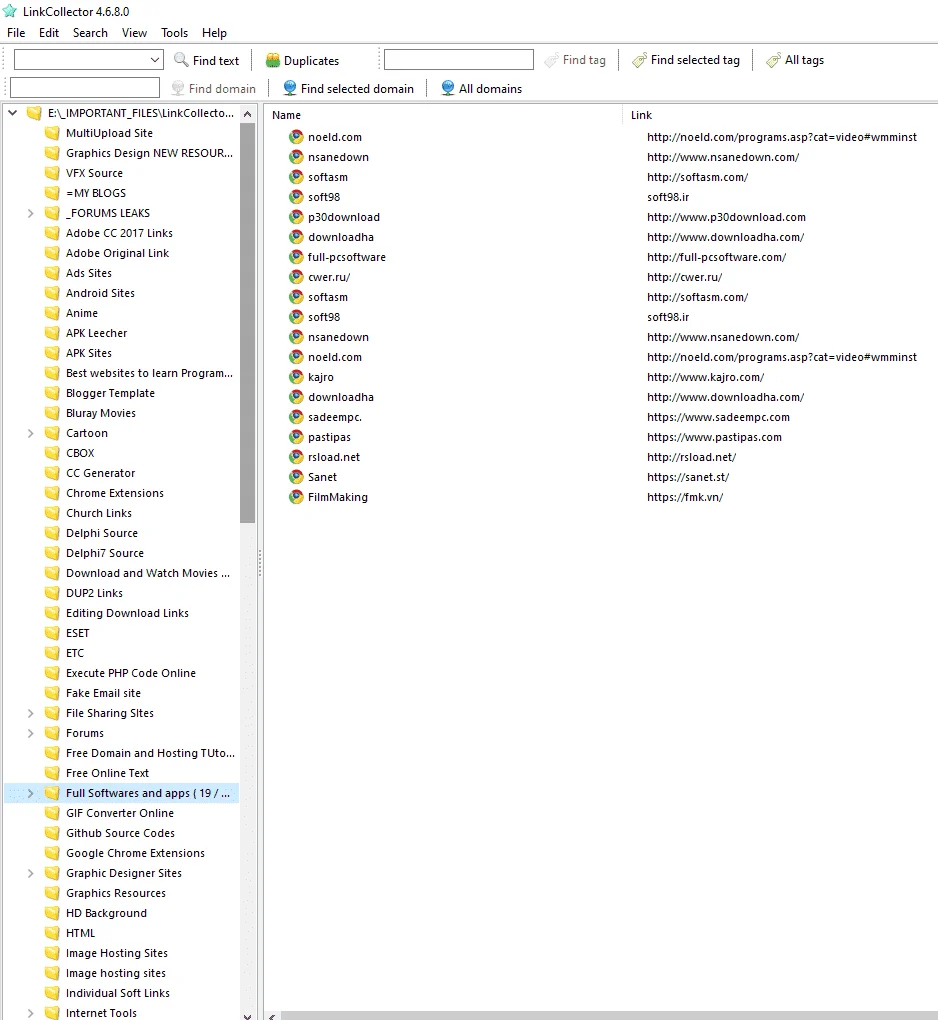Click the Find text magnifier button
The image size is (938, 1020).
[206, 60]
